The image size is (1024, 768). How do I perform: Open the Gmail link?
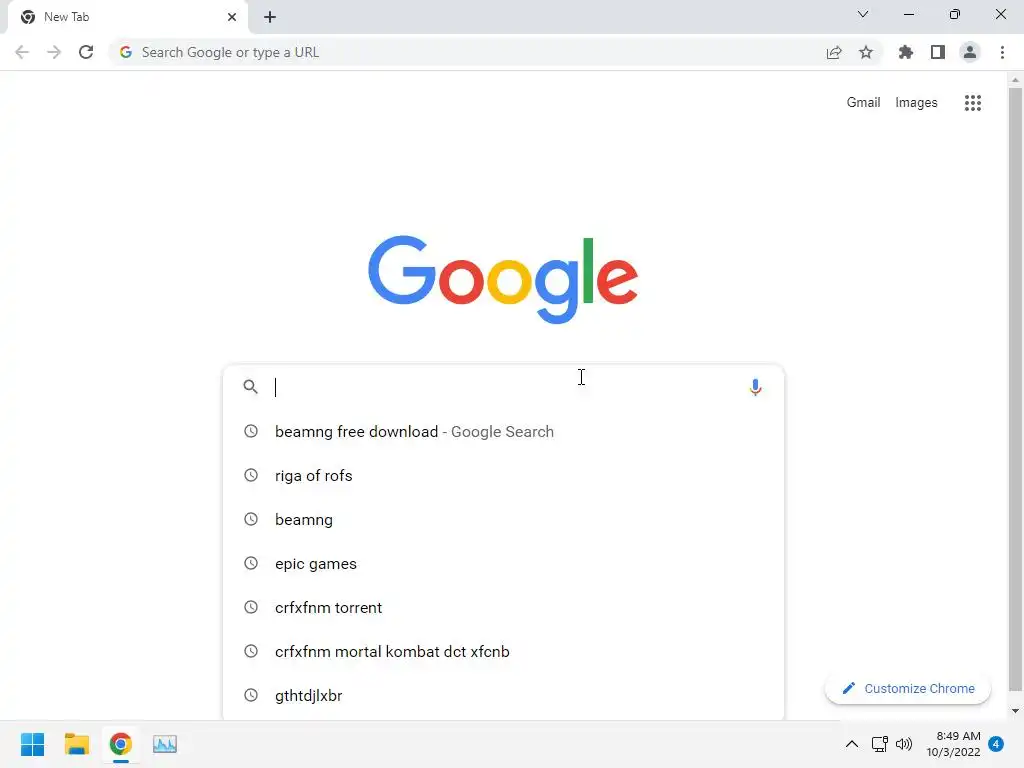(863, 103)
